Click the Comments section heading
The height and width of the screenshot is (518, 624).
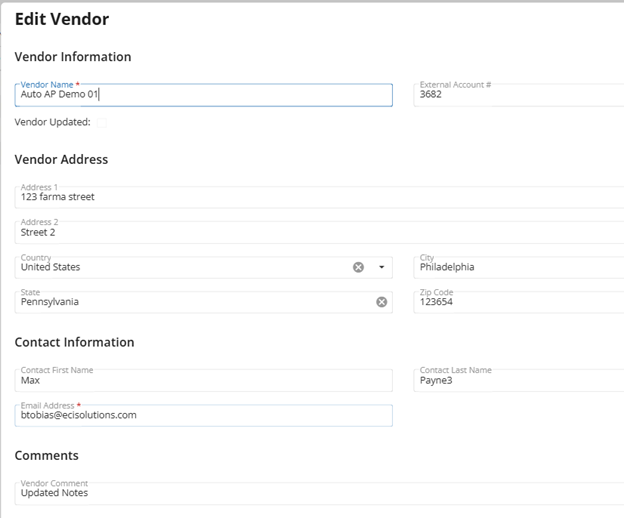(x=47, y=456)
